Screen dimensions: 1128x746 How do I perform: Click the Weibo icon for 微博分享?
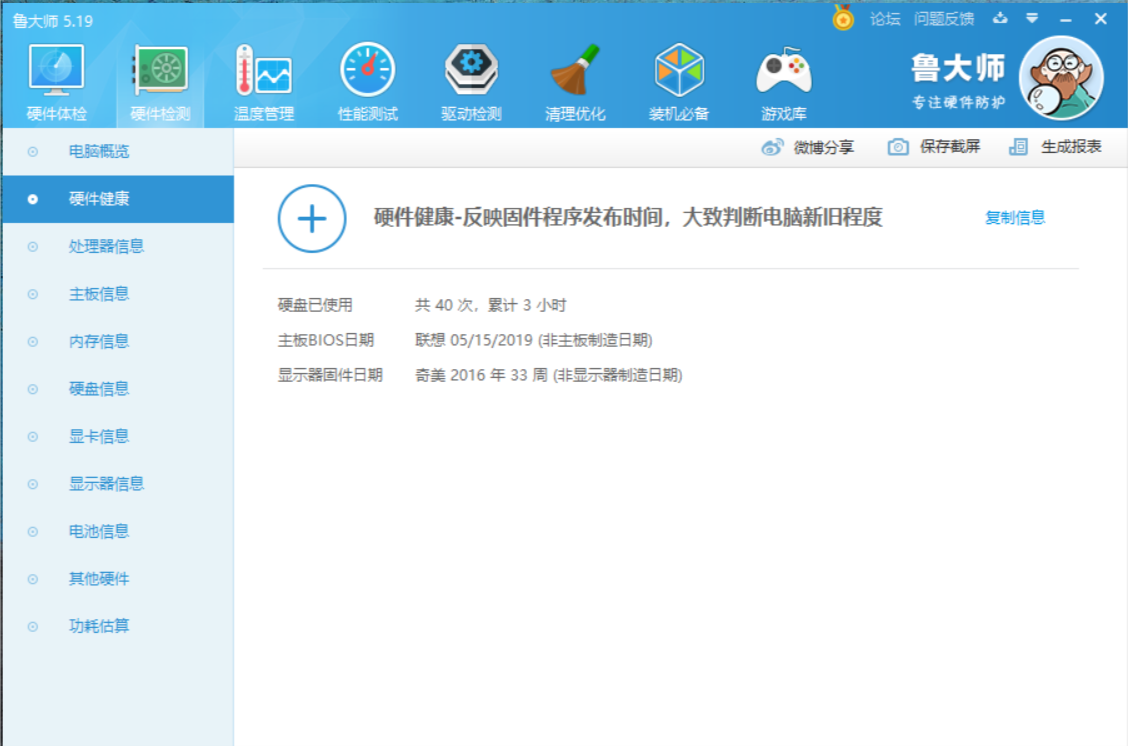(x=772, y=147)
